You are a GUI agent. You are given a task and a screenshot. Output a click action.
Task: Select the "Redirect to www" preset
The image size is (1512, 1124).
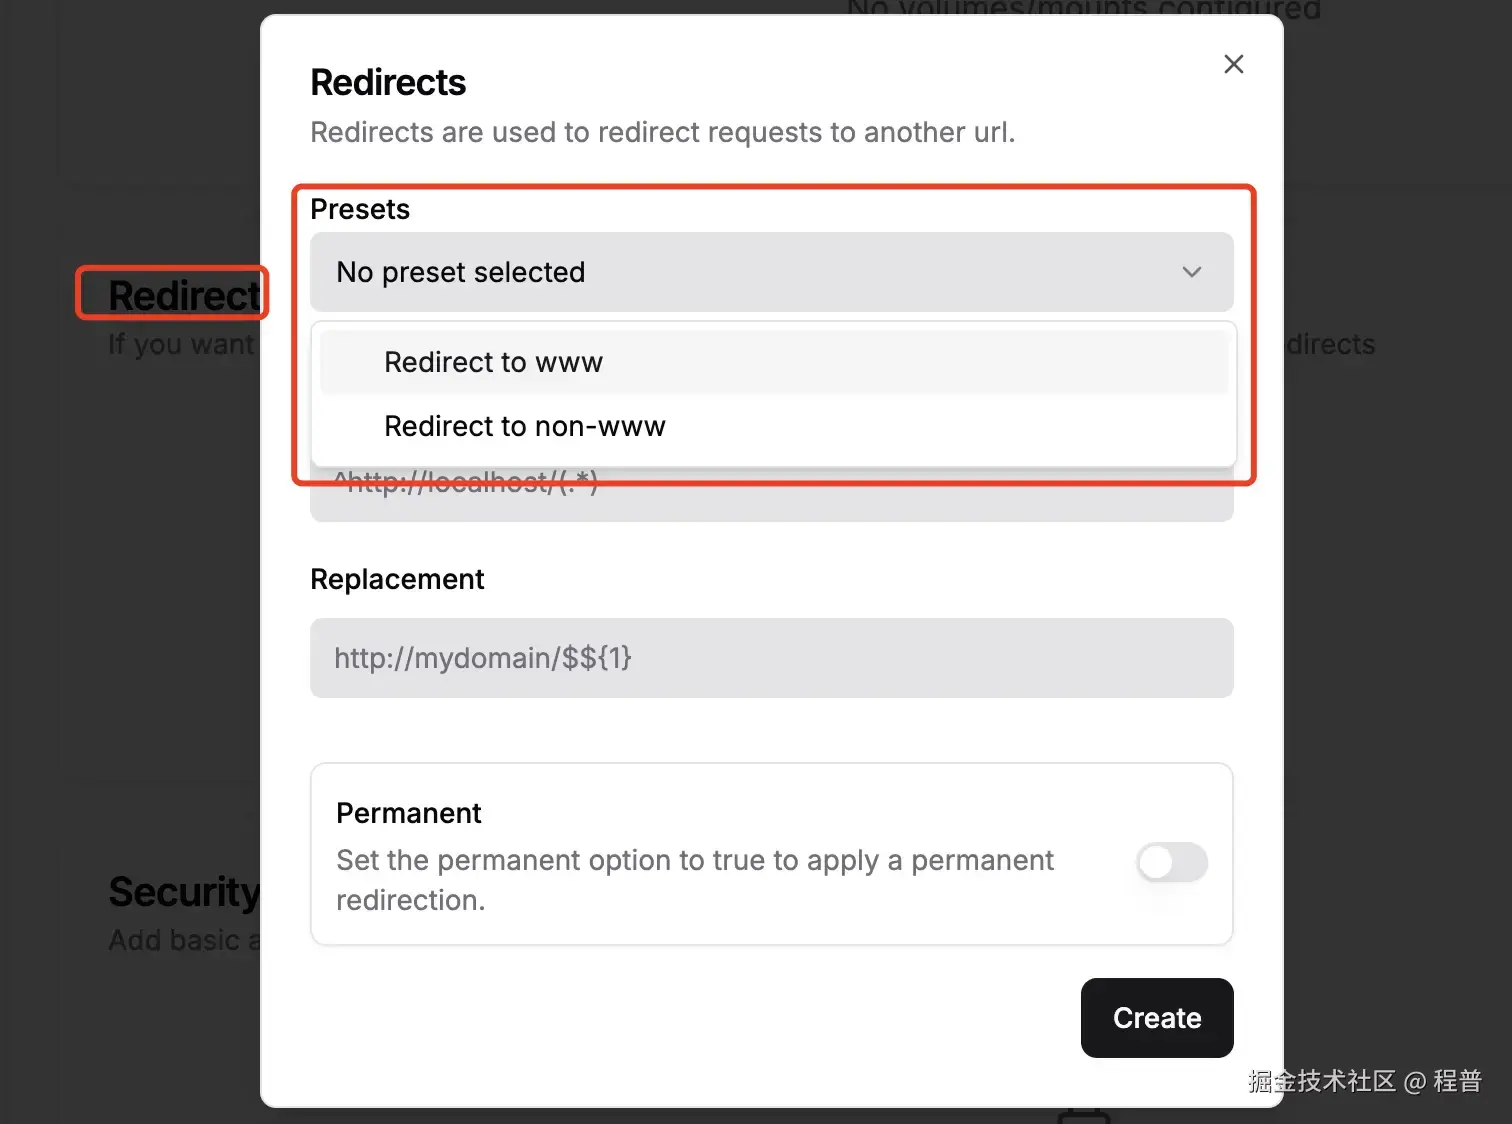pyautogui.click(x=493, y=362)
